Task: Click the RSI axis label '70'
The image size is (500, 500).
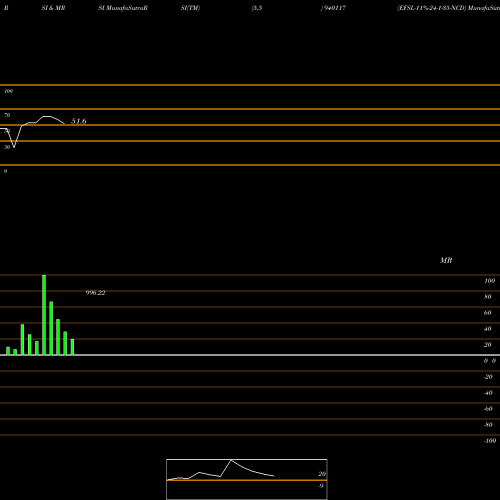Action: coord(7,115)
